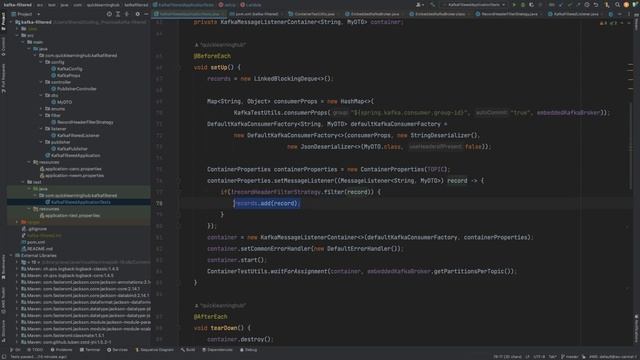This screenshot has width=640, height=360.
Task: Fold the setUp method at gutter
Action: (x=179, y=67)
